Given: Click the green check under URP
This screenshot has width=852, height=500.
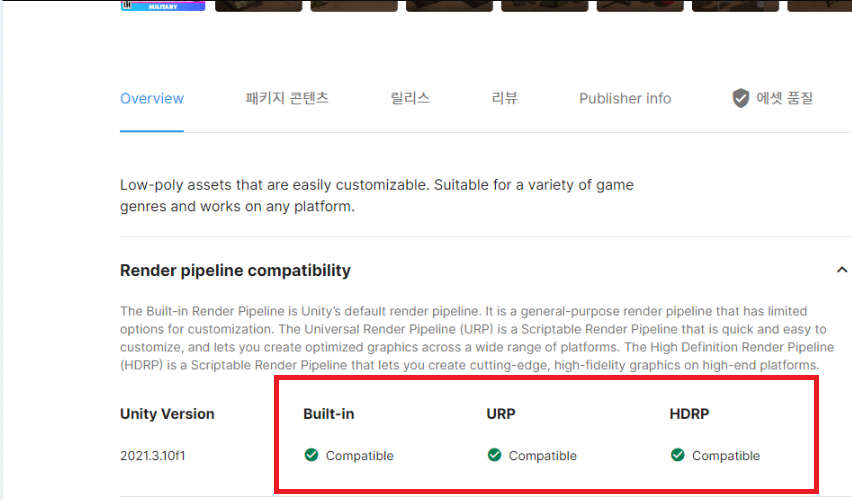Looking at the screenshot, I should click(x=494, y=455).
